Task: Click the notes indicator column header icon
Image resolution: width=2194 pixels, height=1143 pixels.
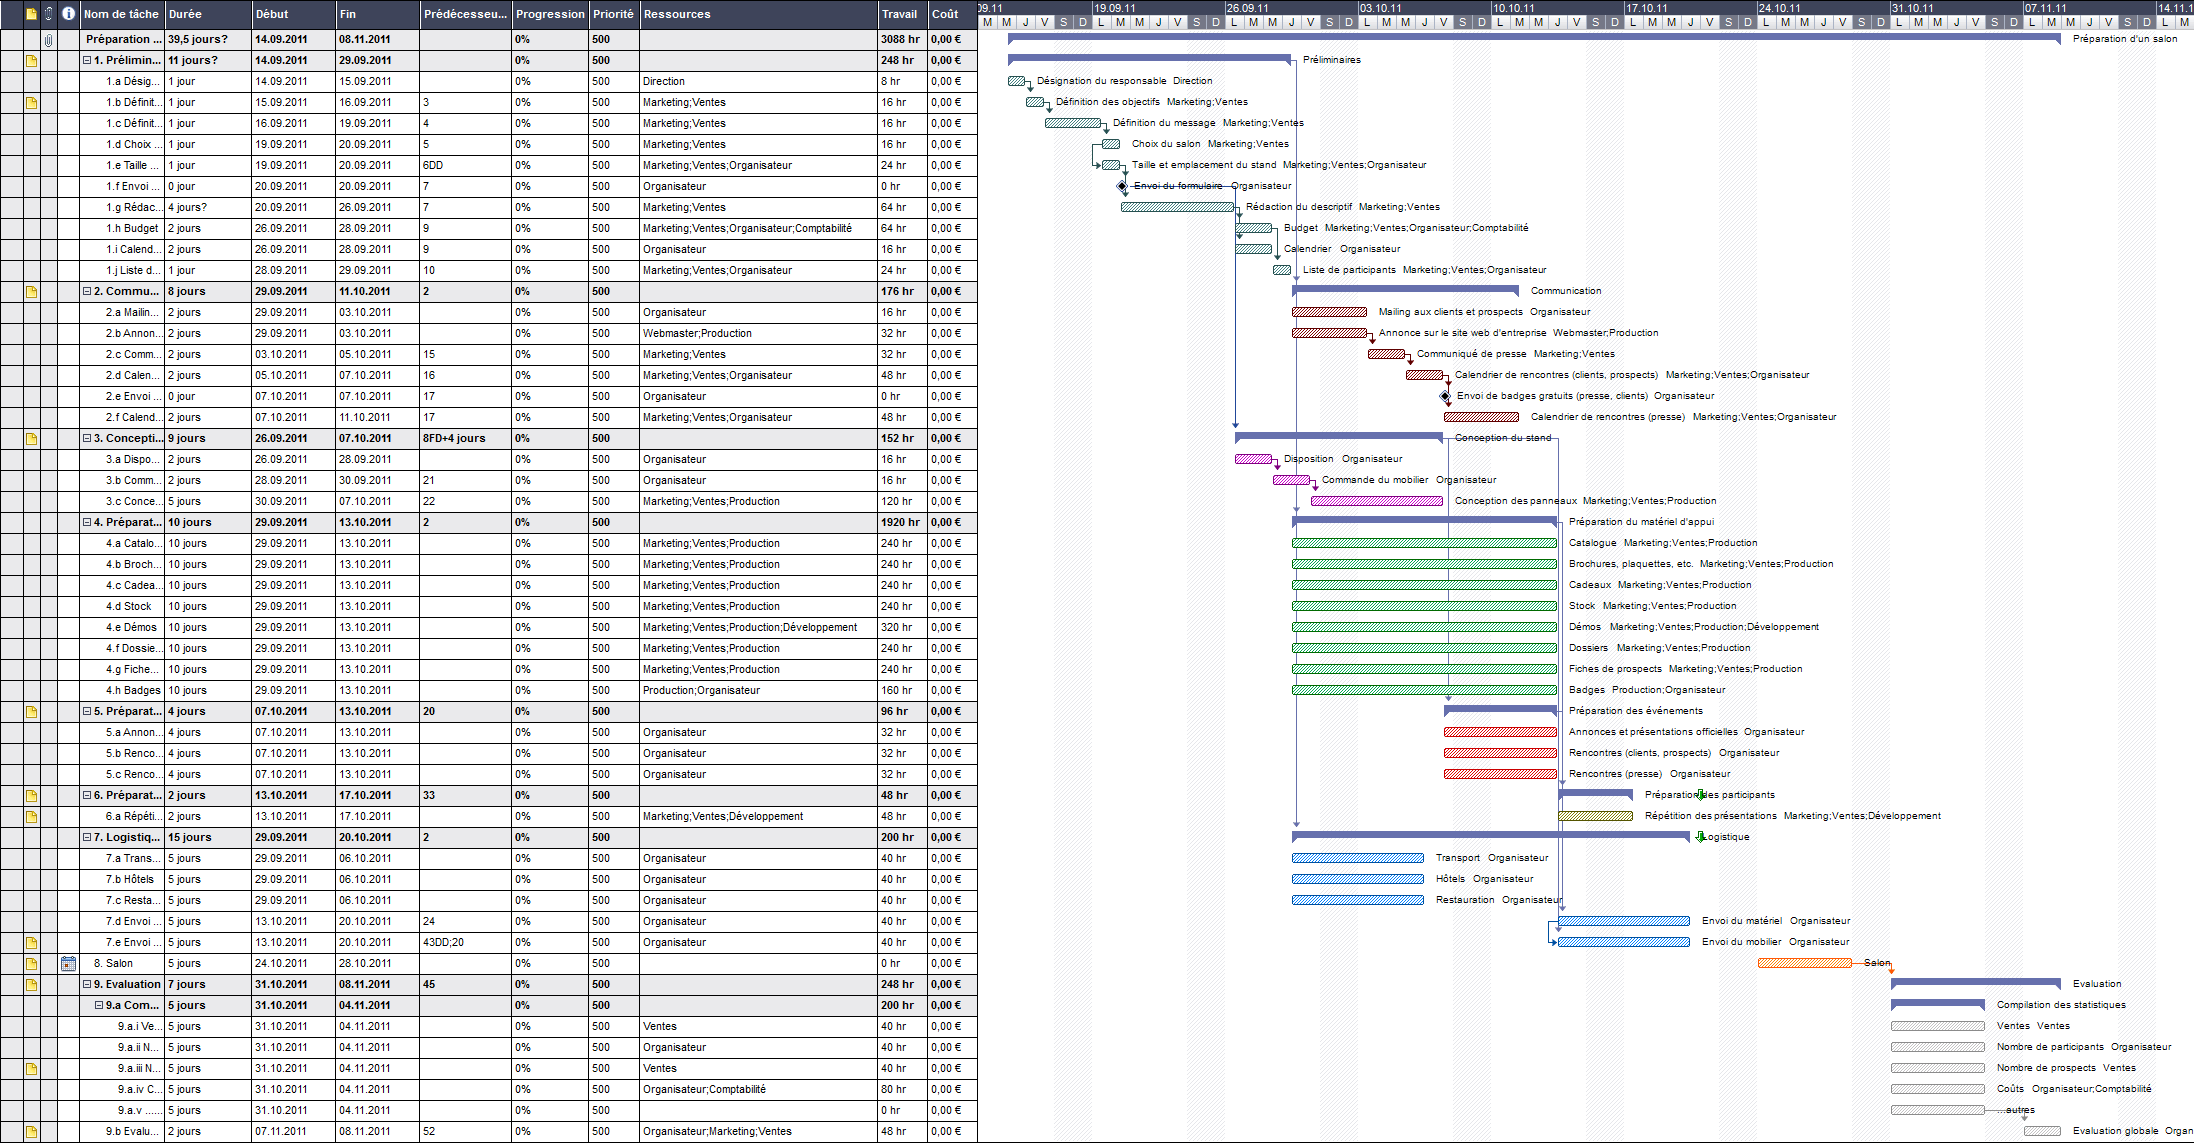Action: click(x=31, y=14)
